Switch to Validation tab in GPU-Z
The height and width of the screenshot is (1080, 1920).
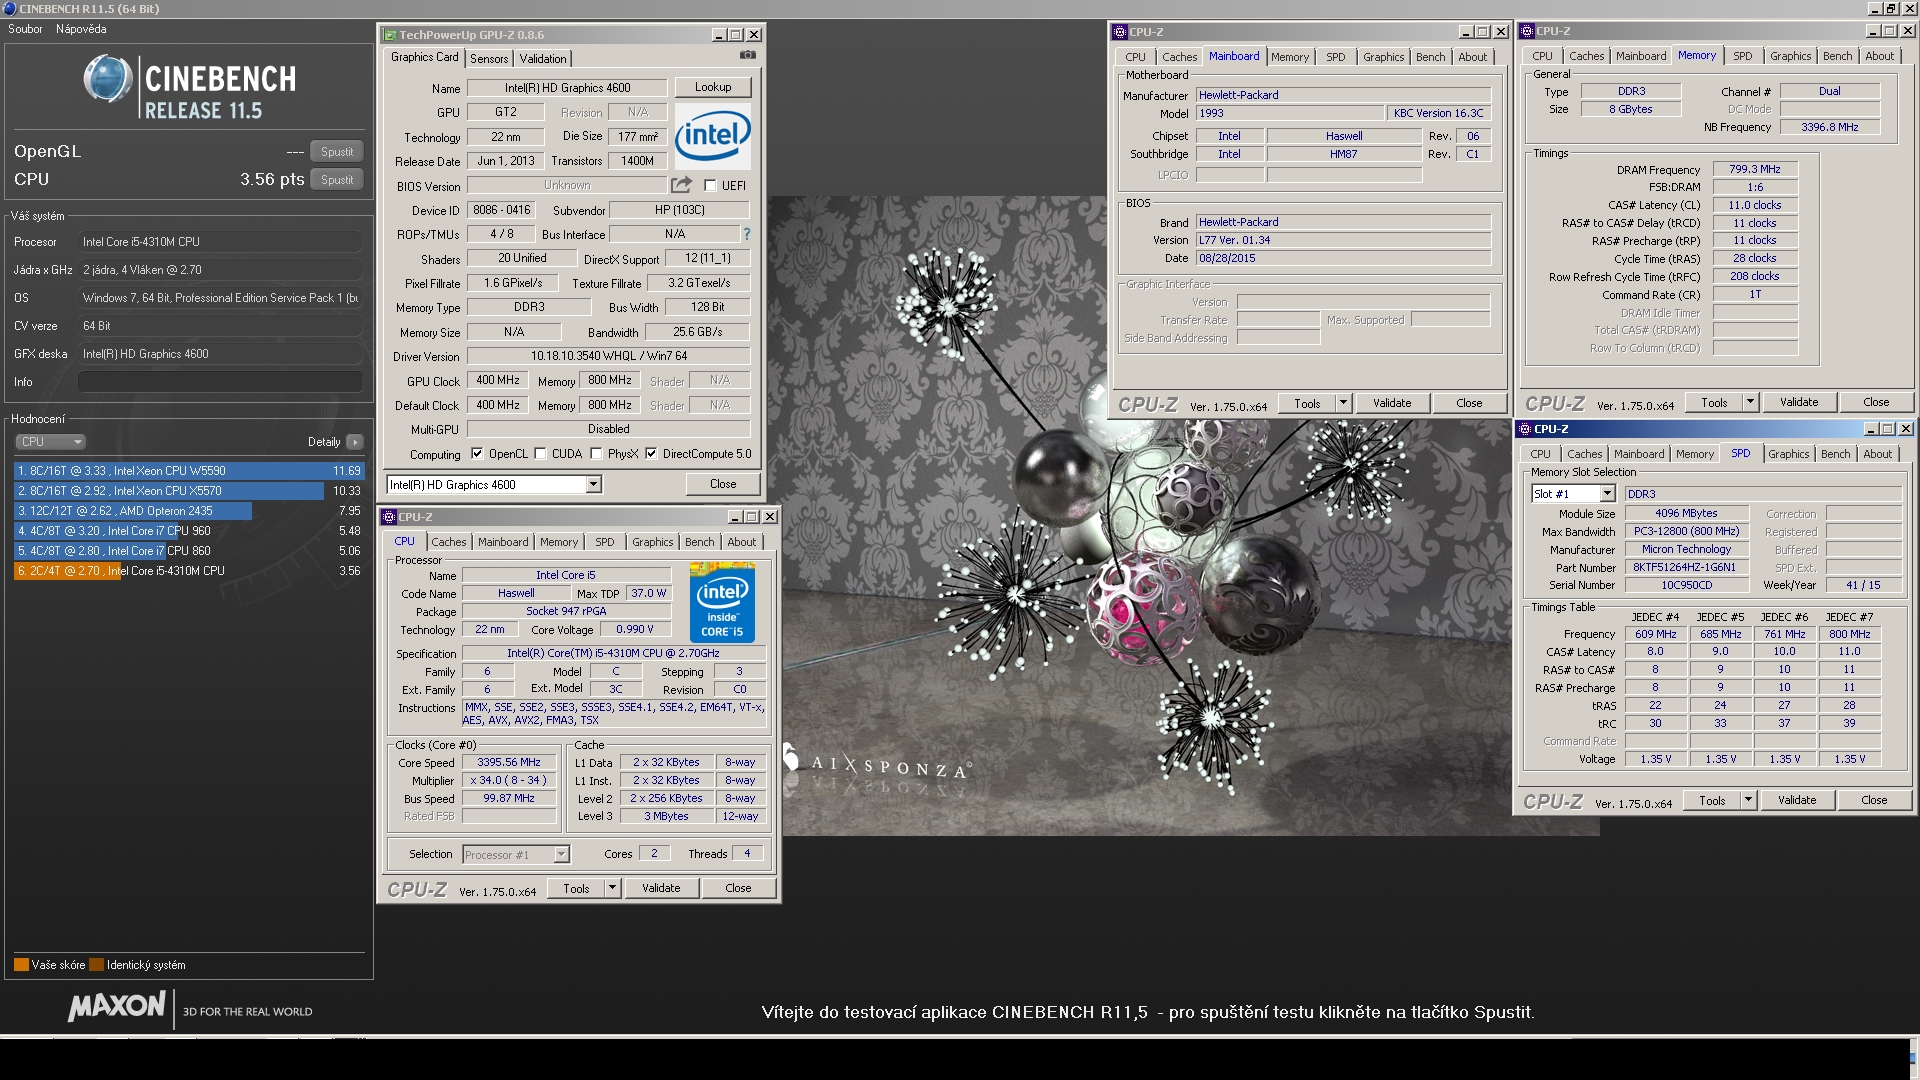click(x=543, y=59)
